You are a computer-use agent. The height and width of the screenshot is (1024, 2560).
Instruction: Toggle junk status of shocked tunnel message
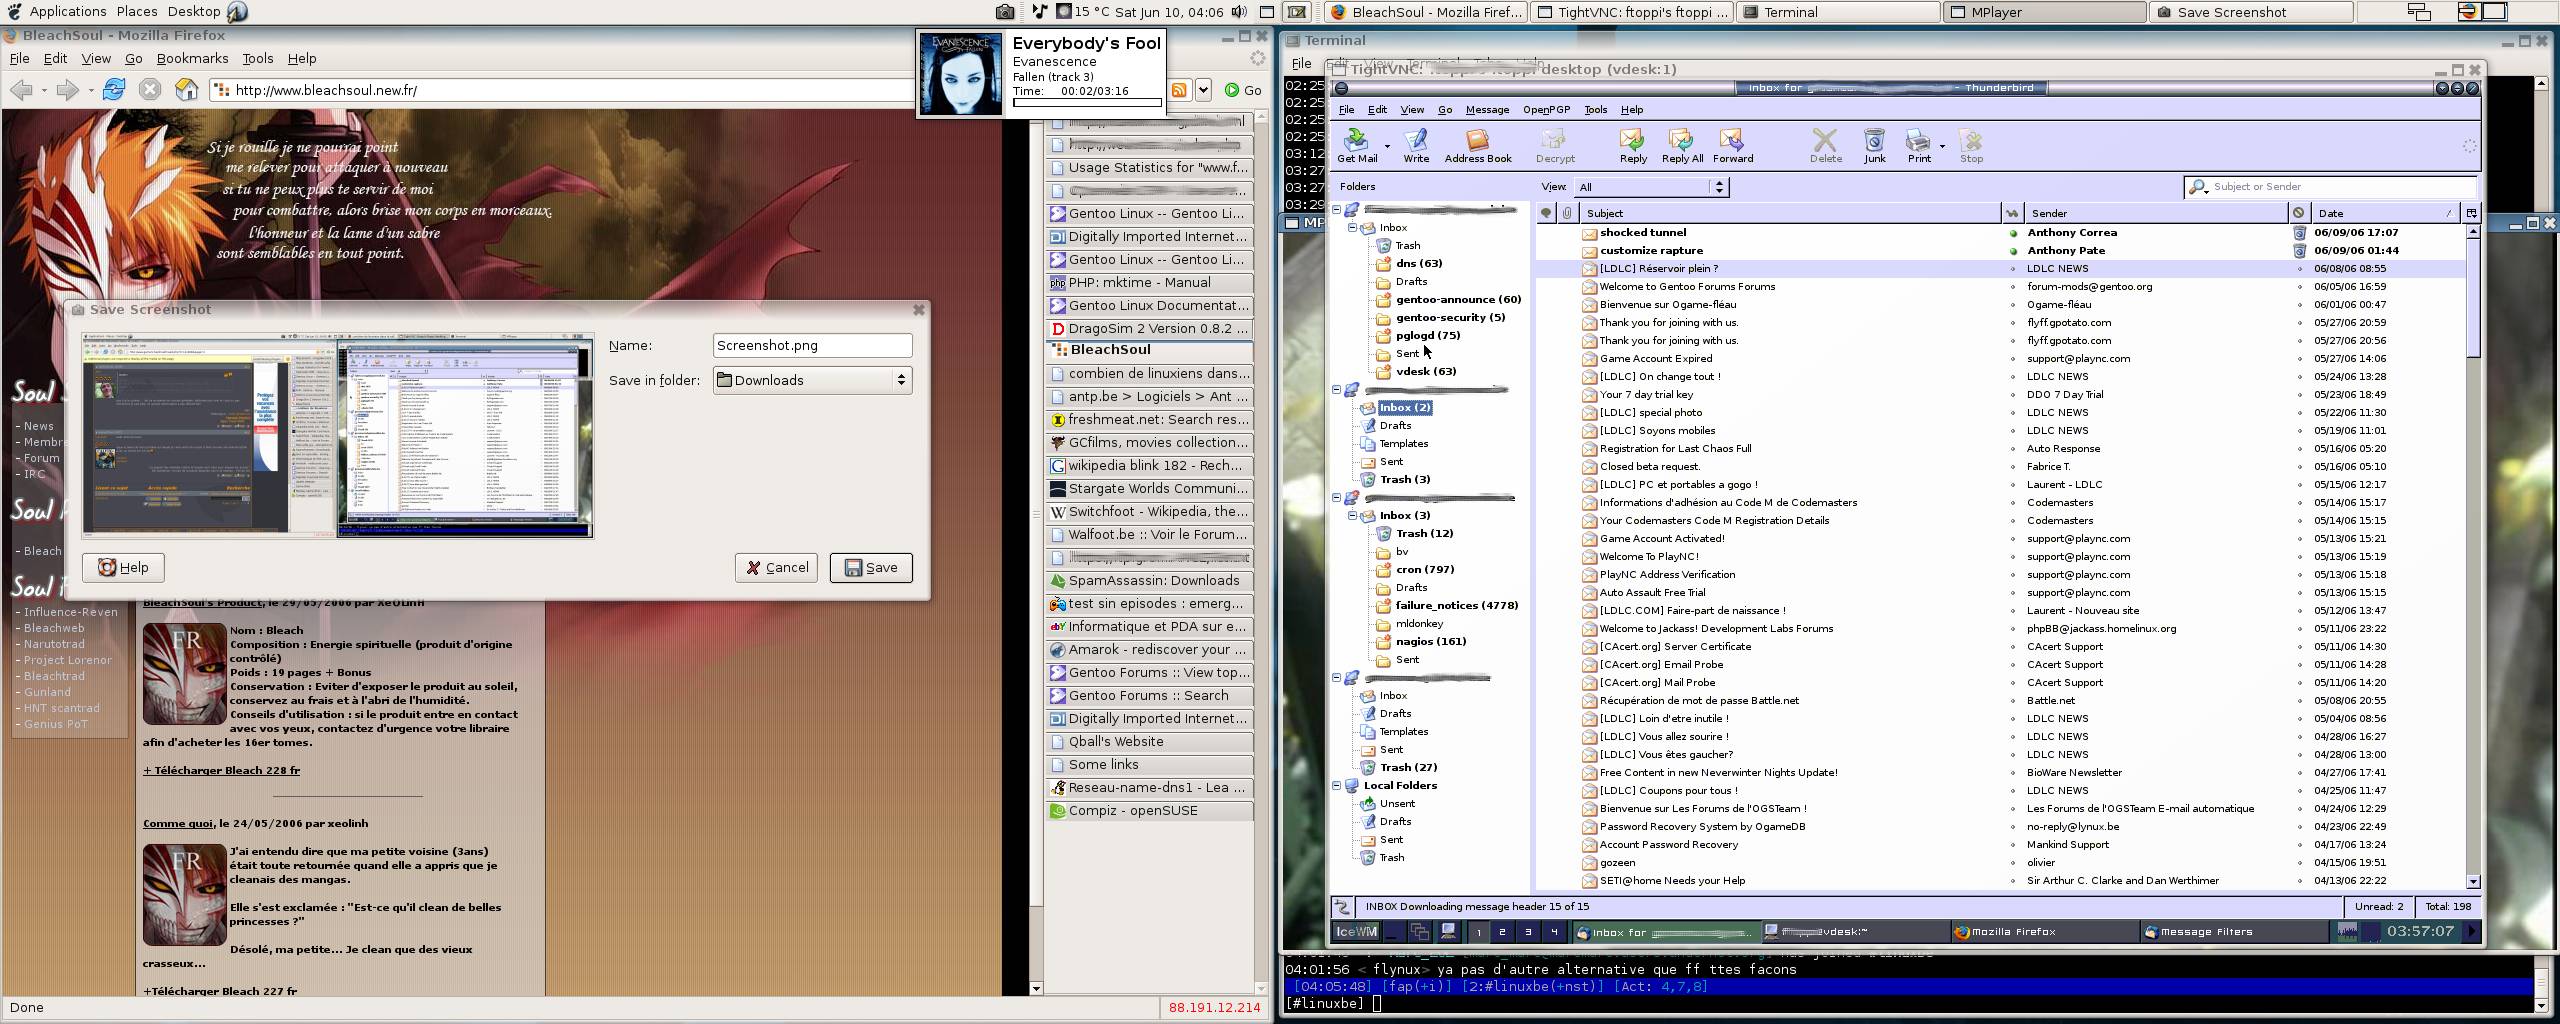(2299, 233)
